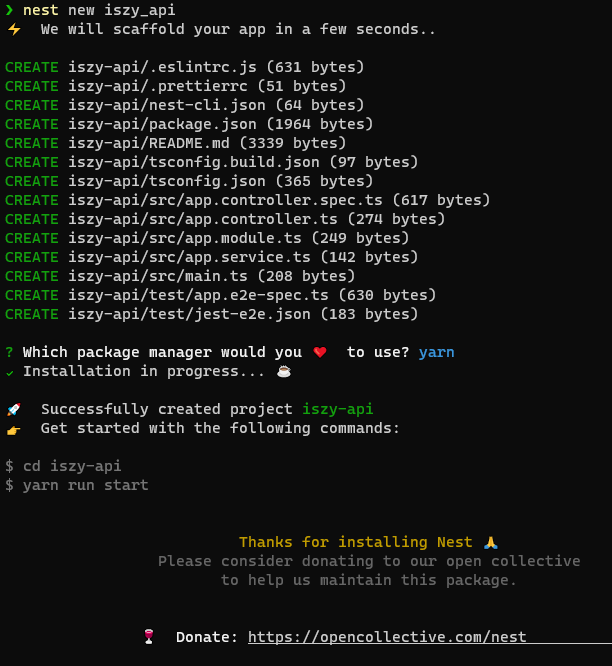Click the rocket emoji

coord(14,409)
